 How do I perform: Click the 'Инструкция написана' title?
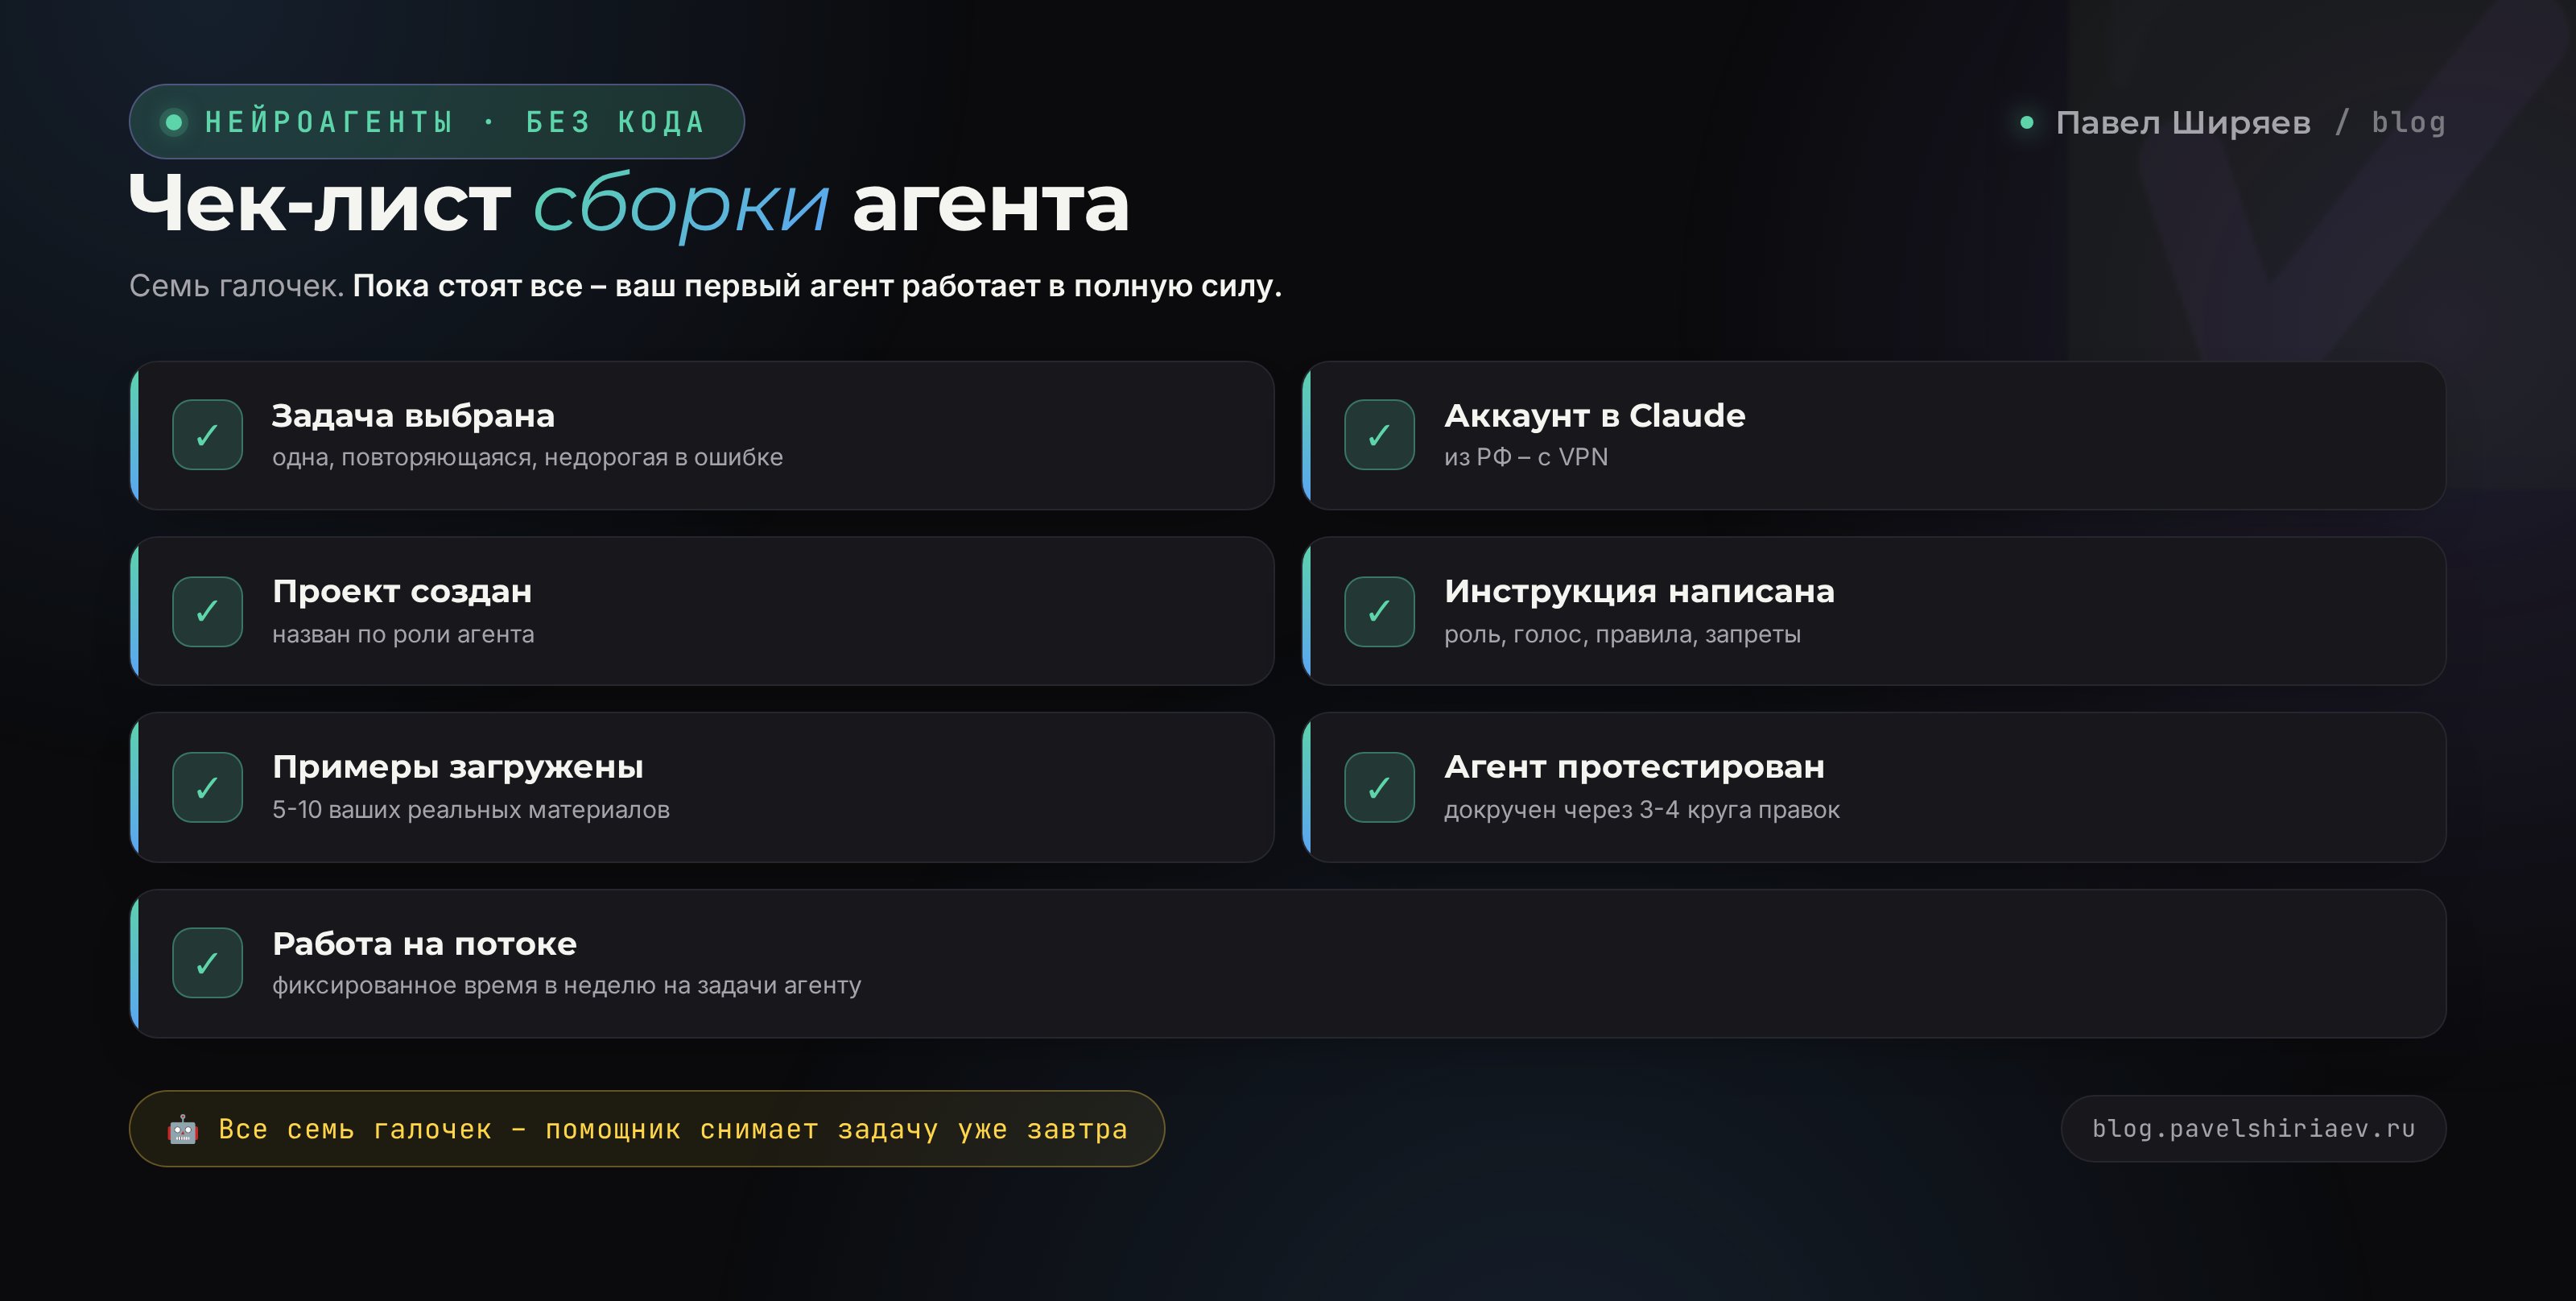click(1639, 591)
